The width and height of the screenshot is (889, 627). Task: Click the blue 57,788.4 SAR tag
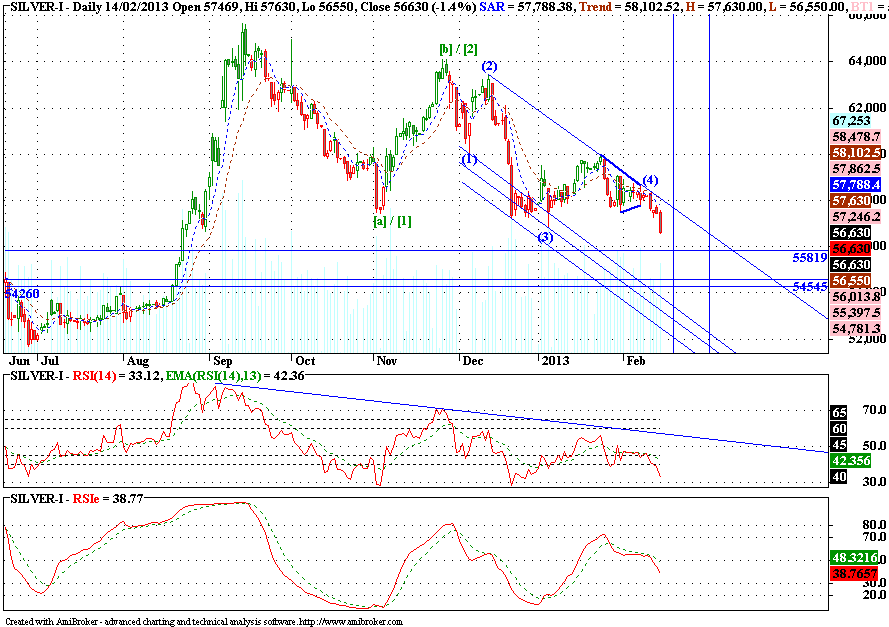[x=856, y=184]
